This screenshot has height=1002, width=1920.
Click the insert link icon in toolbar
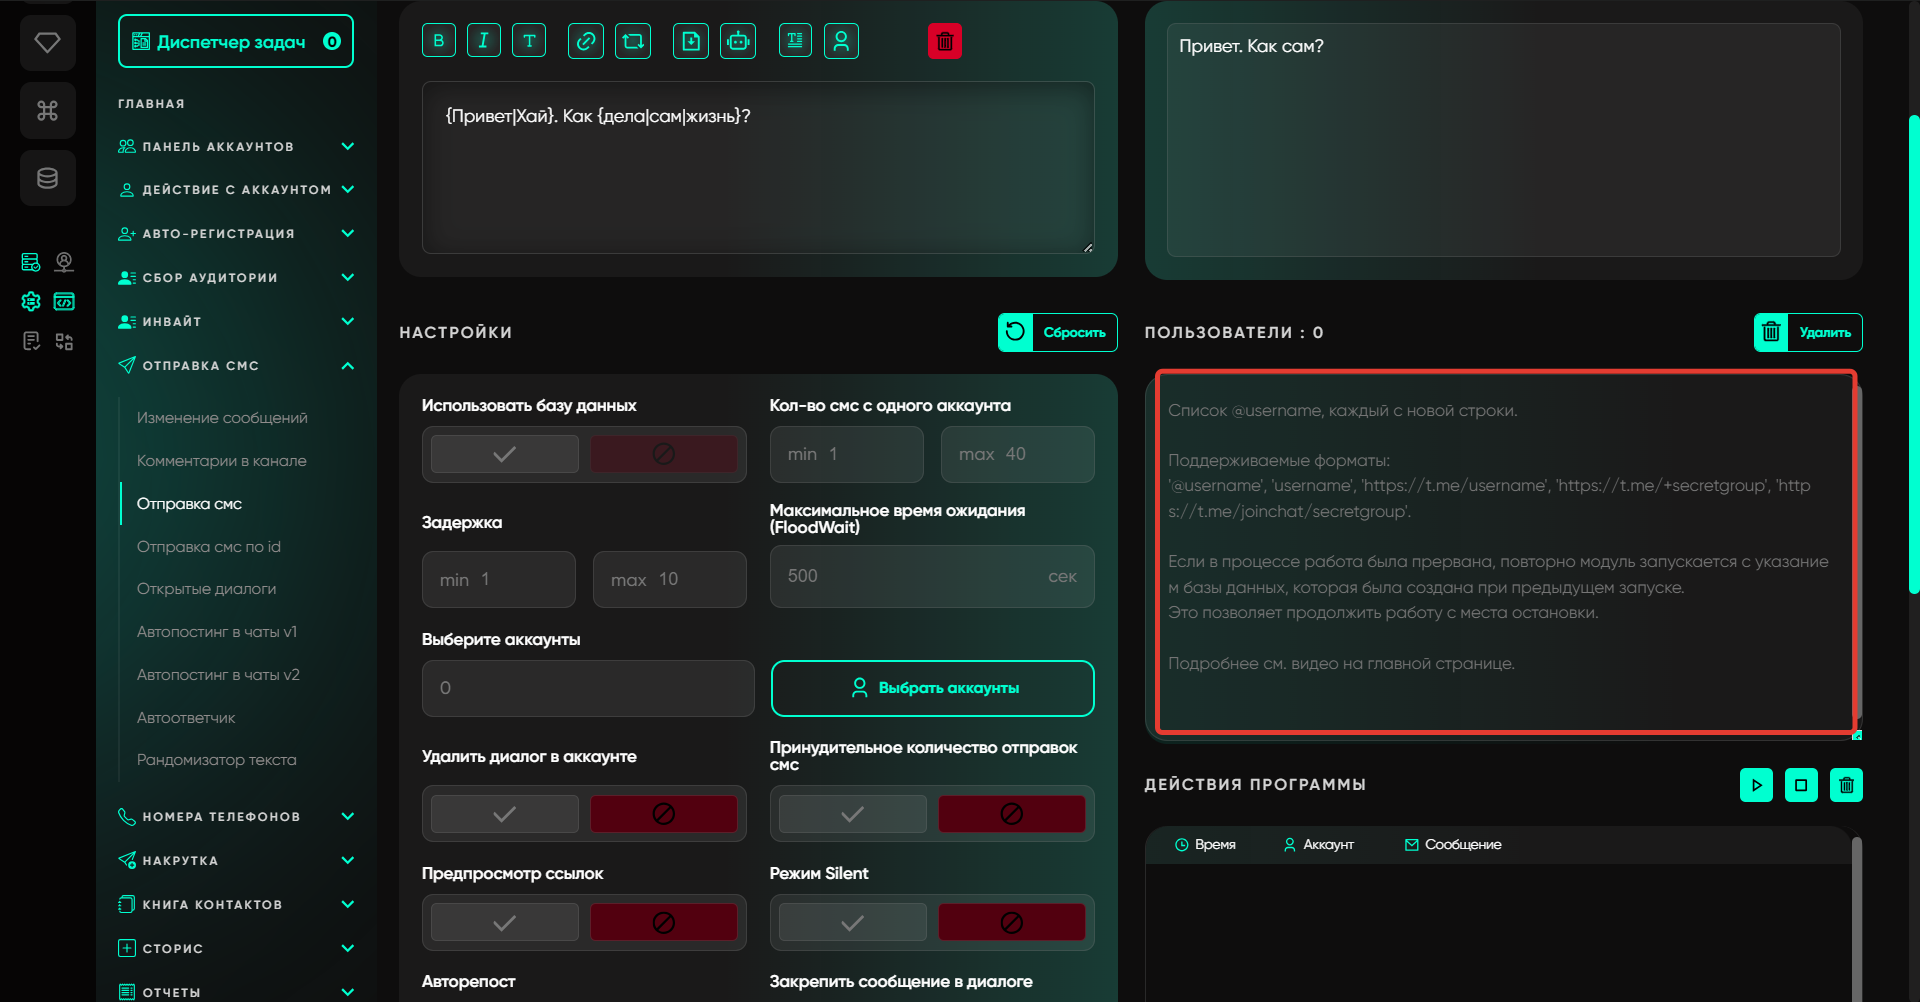586,41
